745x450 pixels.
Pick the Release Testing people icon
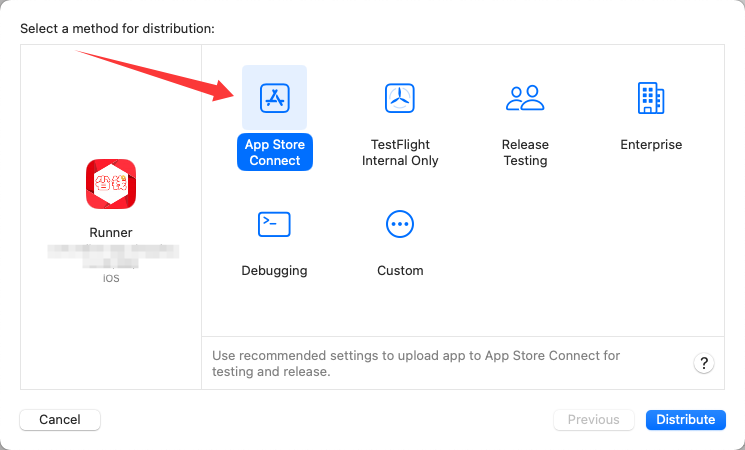click(525, 98)
